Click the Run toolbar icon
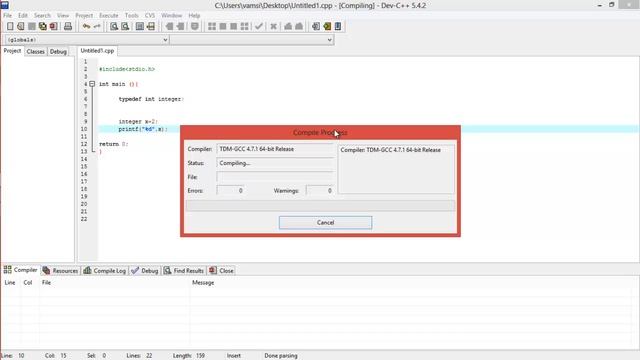 click(x=223, y=26)
